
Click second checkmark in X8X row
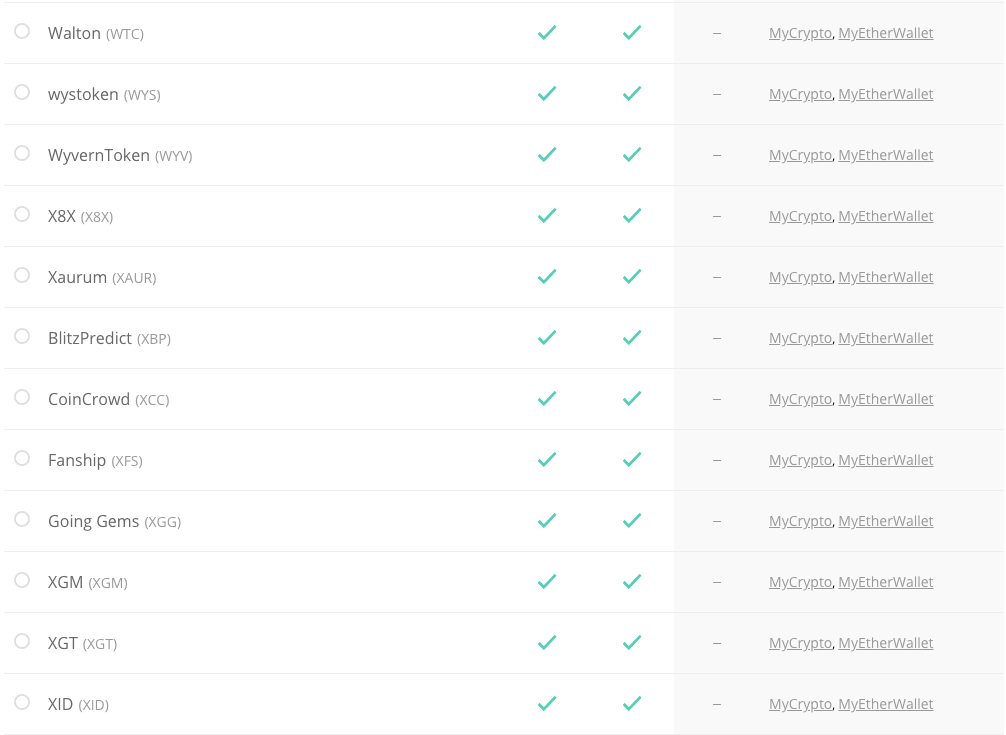tap(632, 215)
